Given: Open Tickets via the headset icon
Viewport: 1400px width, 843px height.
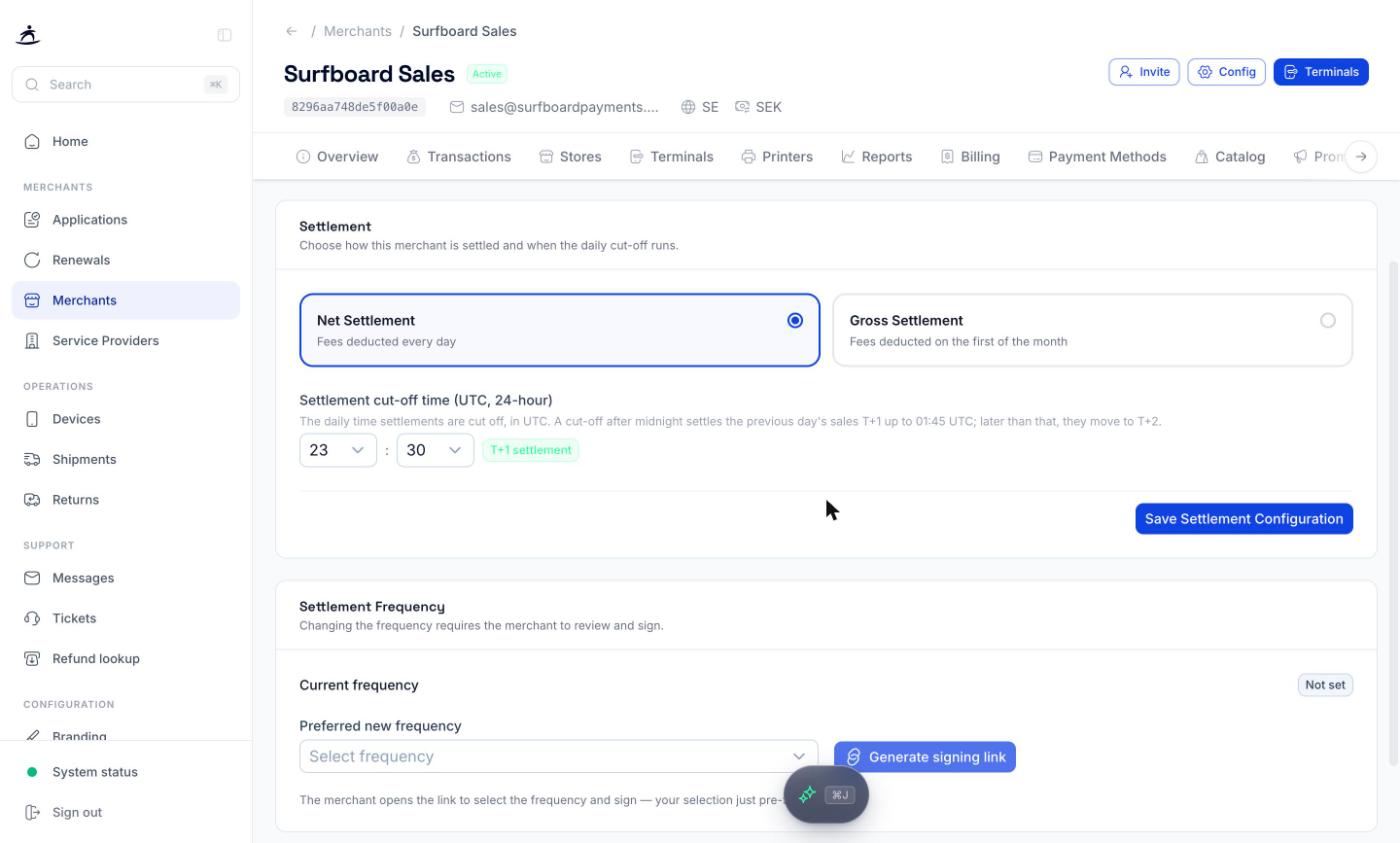Looking at the screenshot, I should pyautogui.click(x=32, y=618).
